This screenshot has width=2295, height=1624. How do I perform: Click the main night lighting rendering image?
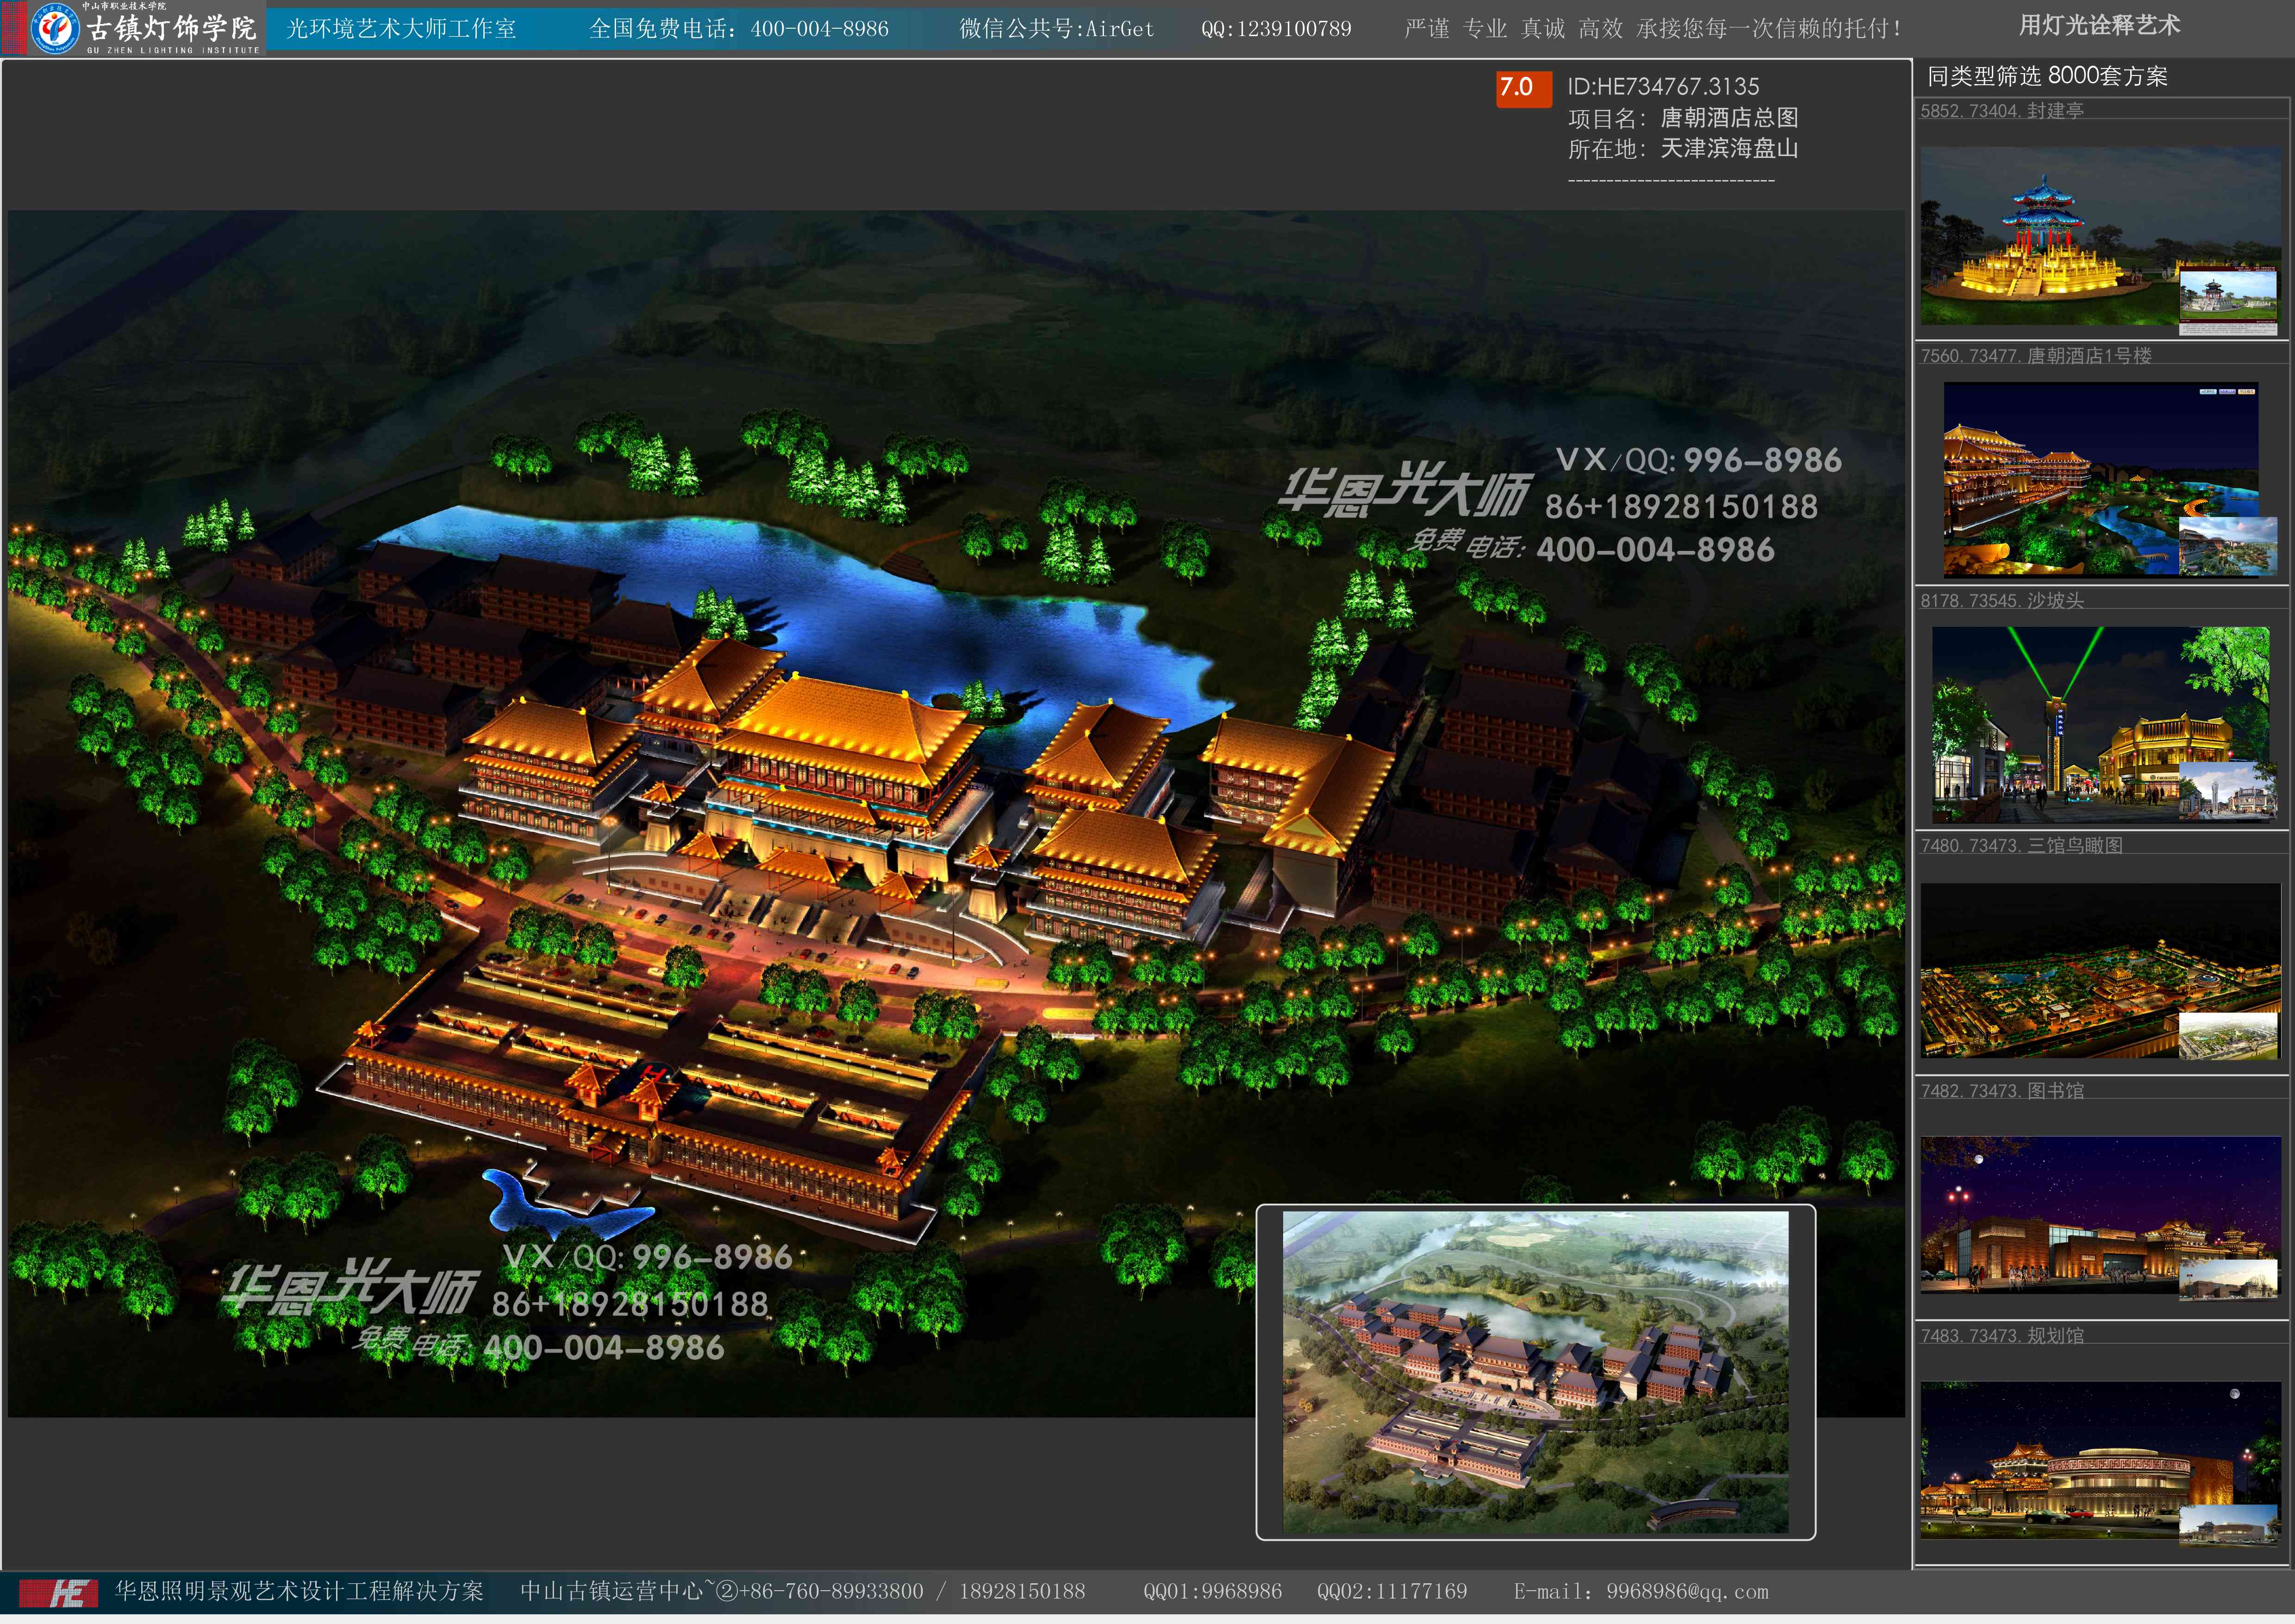tap(956, 813)
